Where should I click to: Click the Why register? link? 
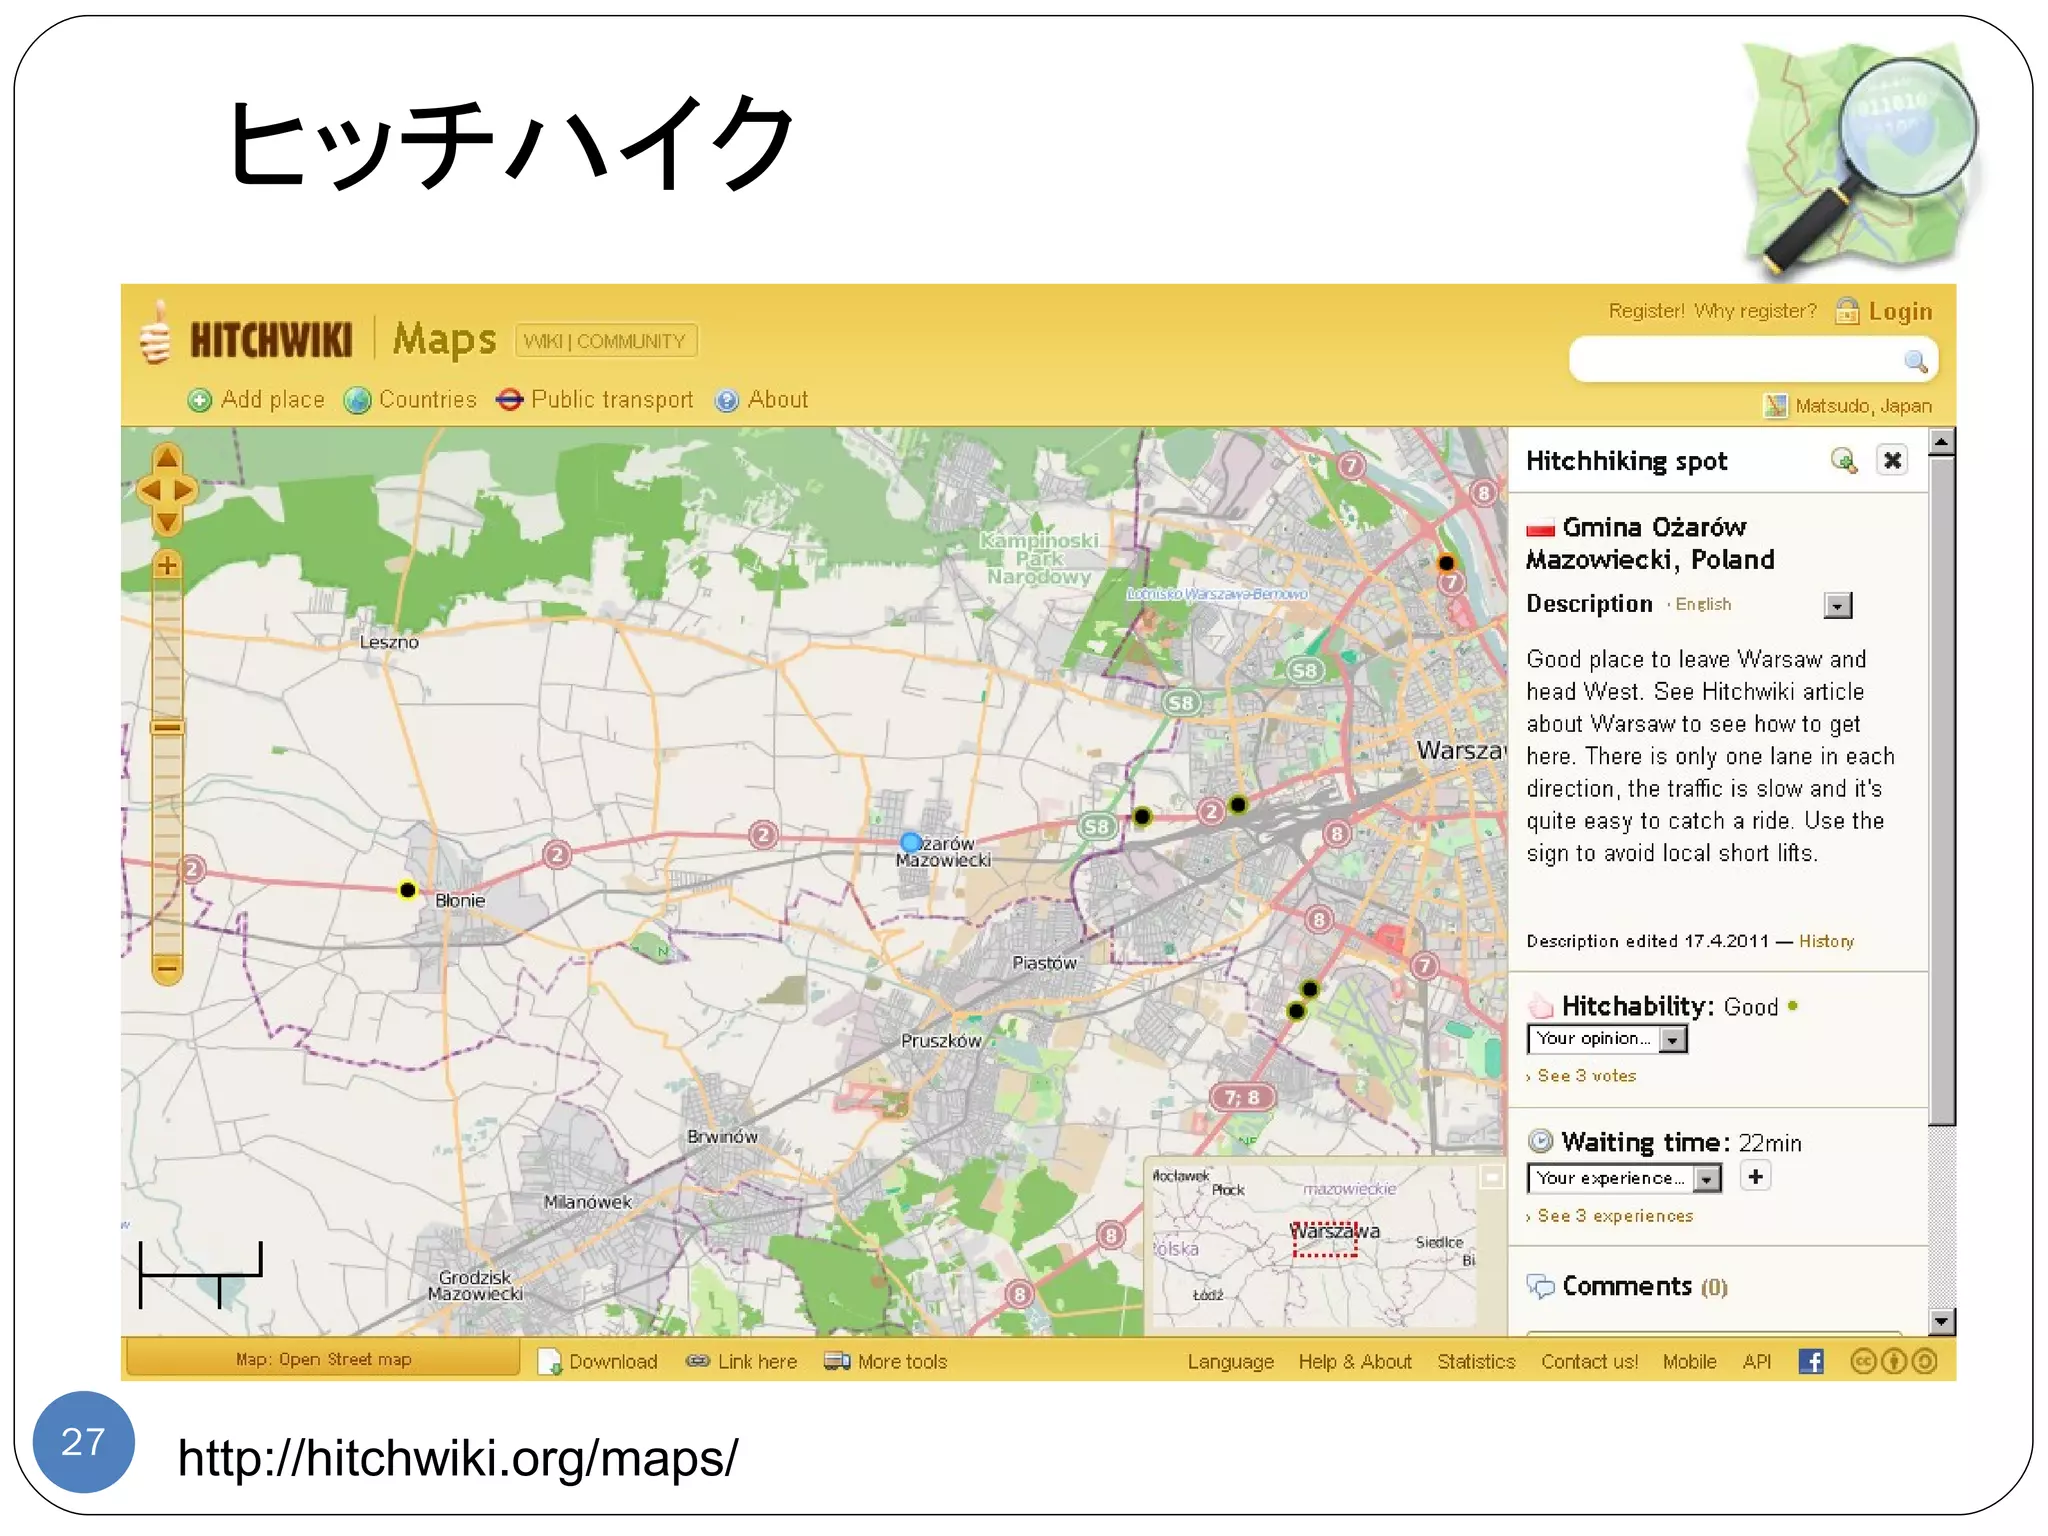pyautogui.click(x=1755, y=311)
